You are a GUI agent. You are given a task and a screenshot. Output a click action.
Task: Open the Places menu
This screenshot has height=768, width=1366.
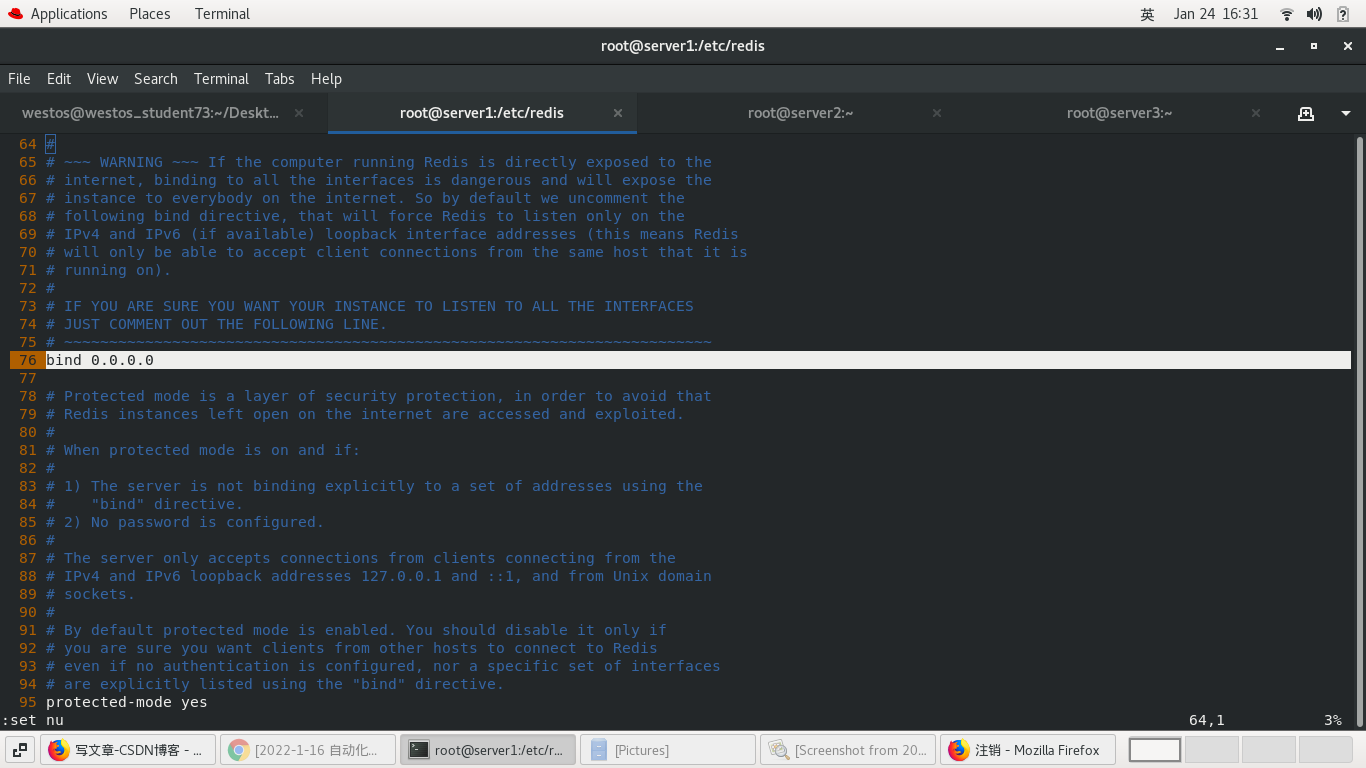150,14
